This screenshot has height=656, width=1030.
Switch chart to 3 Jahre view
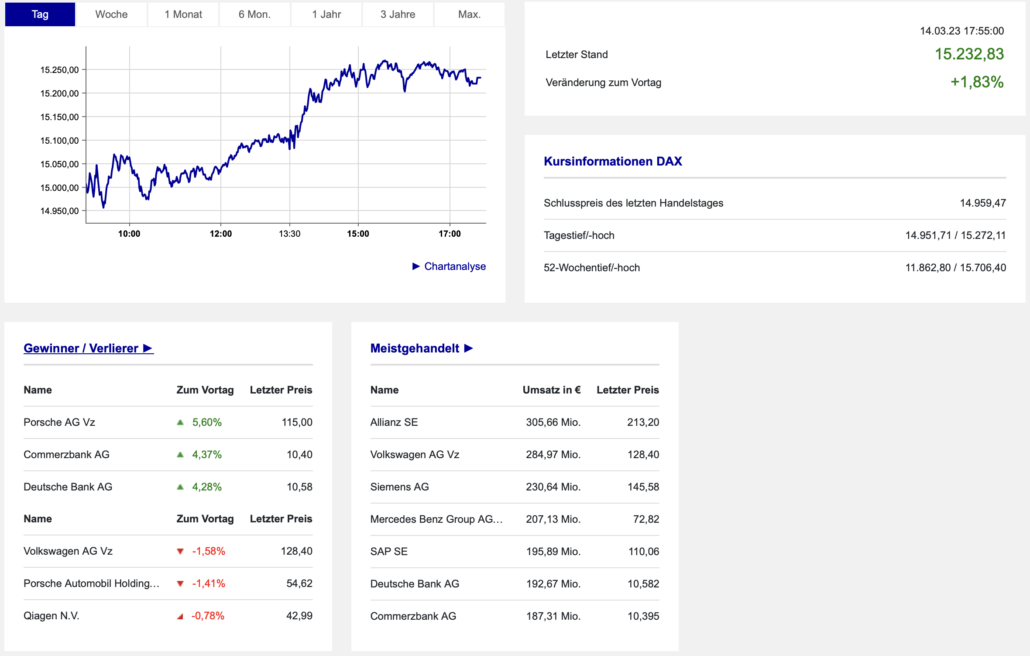point(397,14)
